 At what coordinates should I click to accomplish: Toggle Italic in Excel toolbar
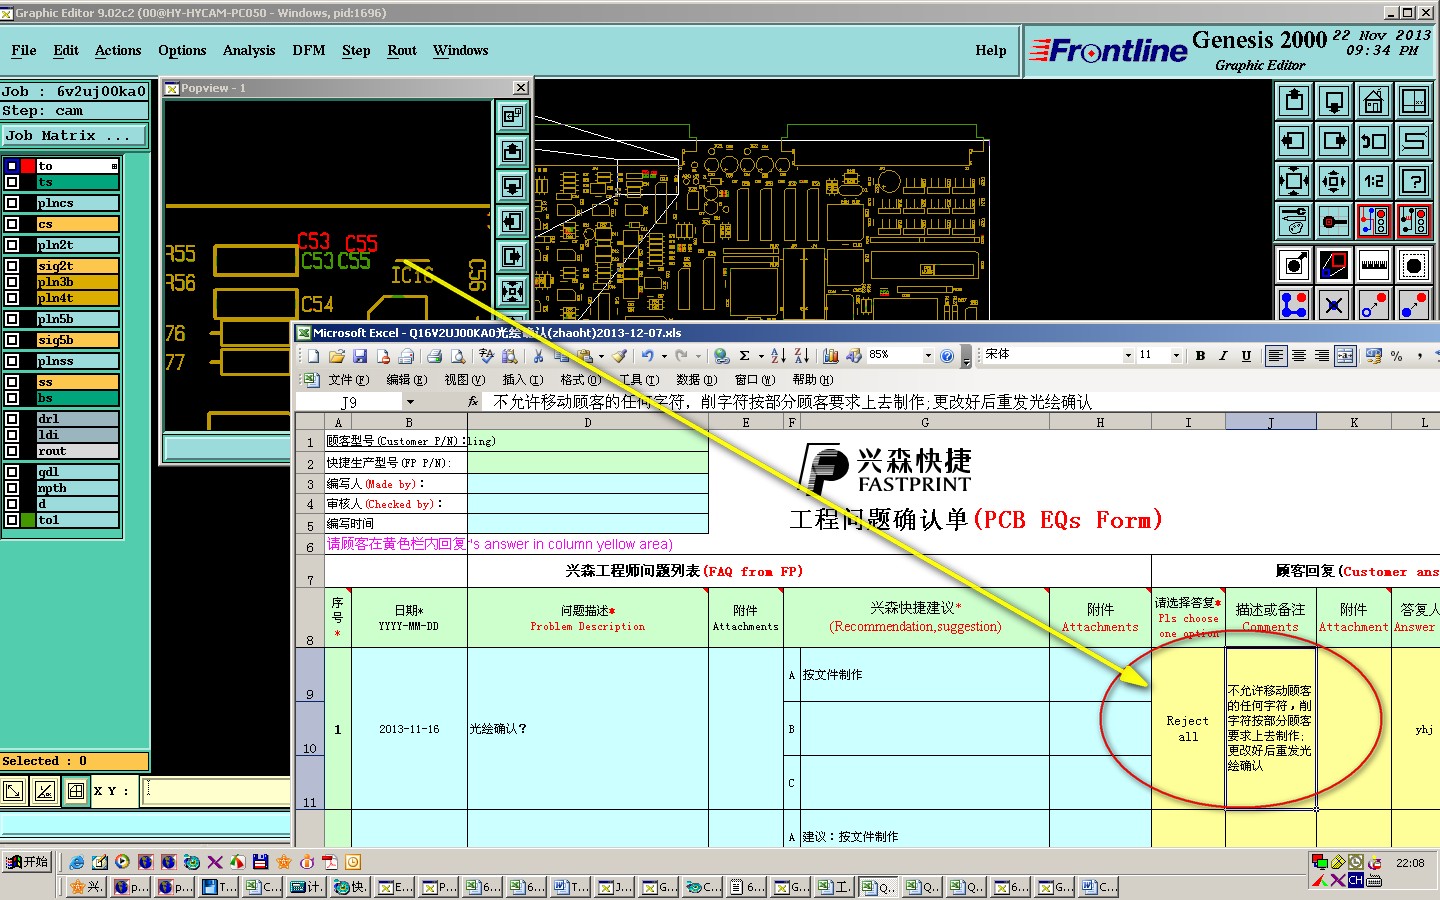click(1223, 356)
